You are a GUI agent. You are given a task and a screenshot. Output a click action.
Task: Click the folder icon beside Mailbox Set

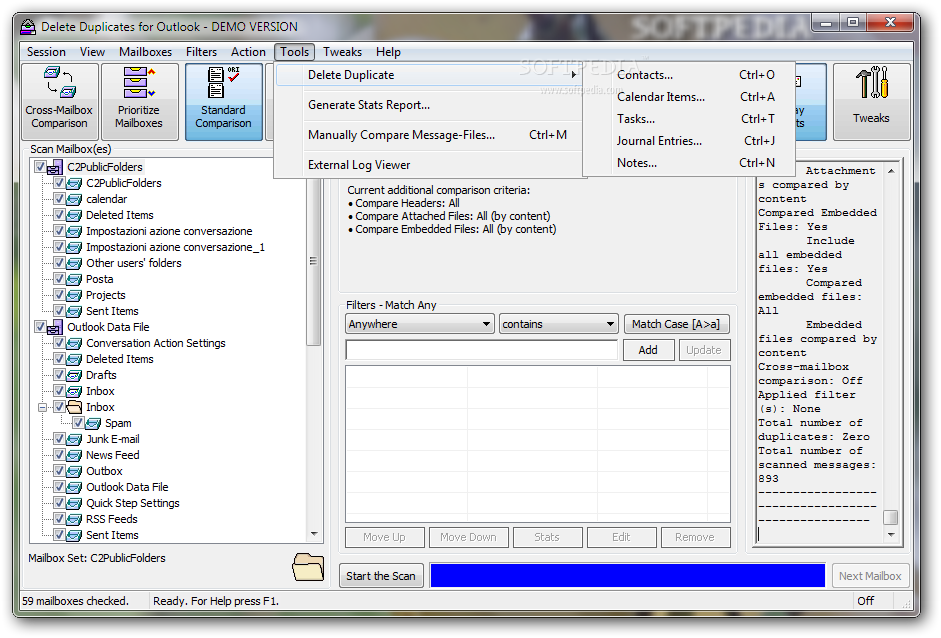(308, 567)
